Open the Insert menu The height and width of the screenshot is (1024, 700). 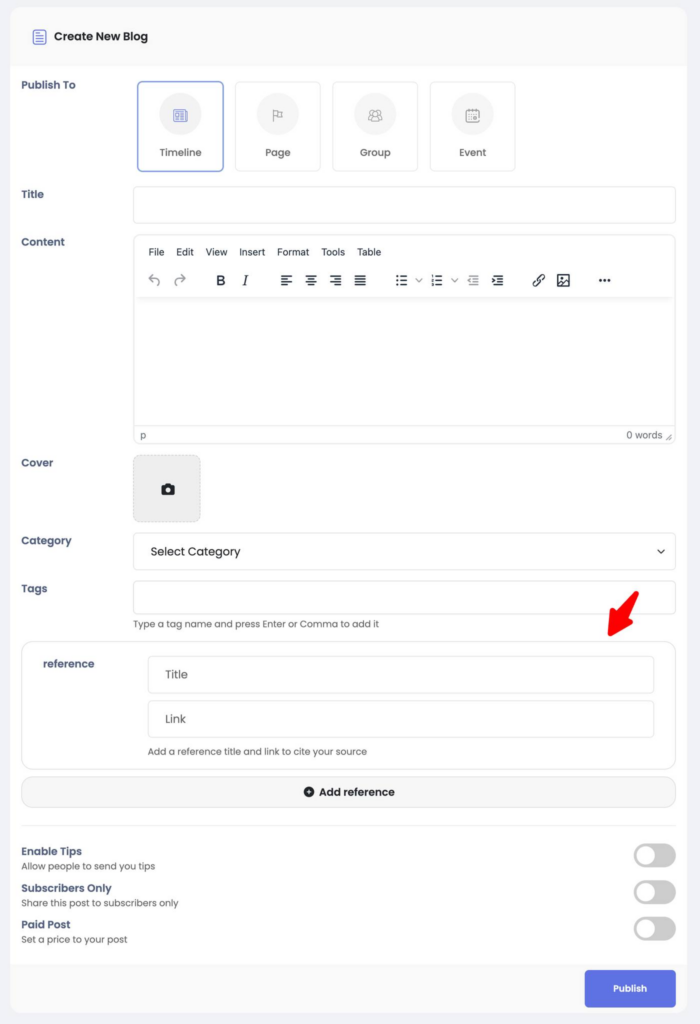(252, 252)
